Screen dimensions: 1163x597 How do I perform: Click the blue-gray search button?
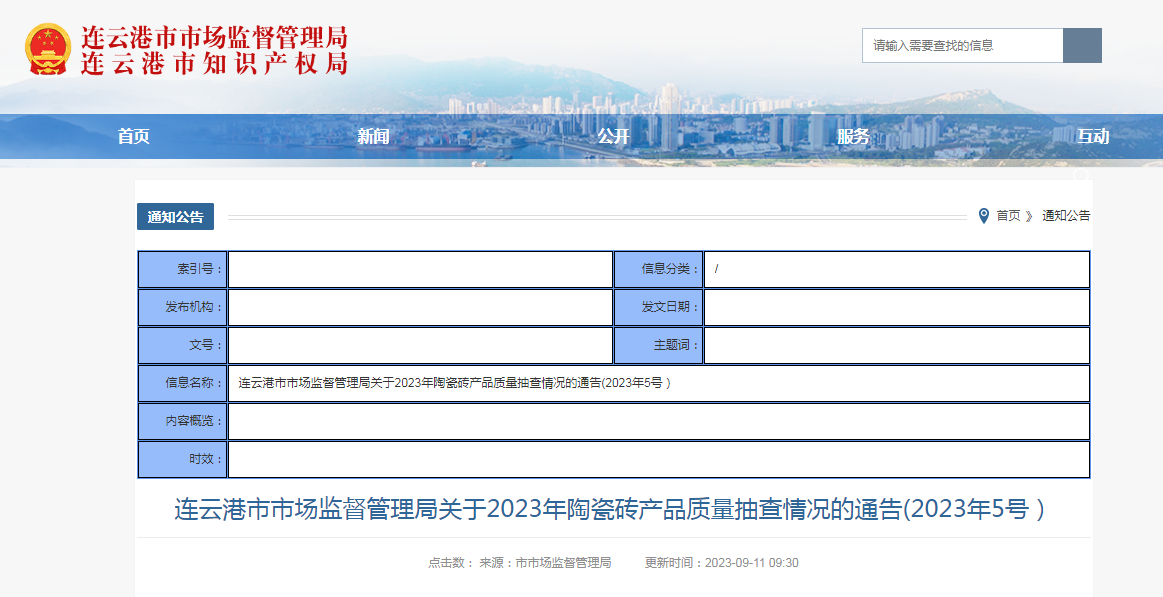coord(1082,45)
